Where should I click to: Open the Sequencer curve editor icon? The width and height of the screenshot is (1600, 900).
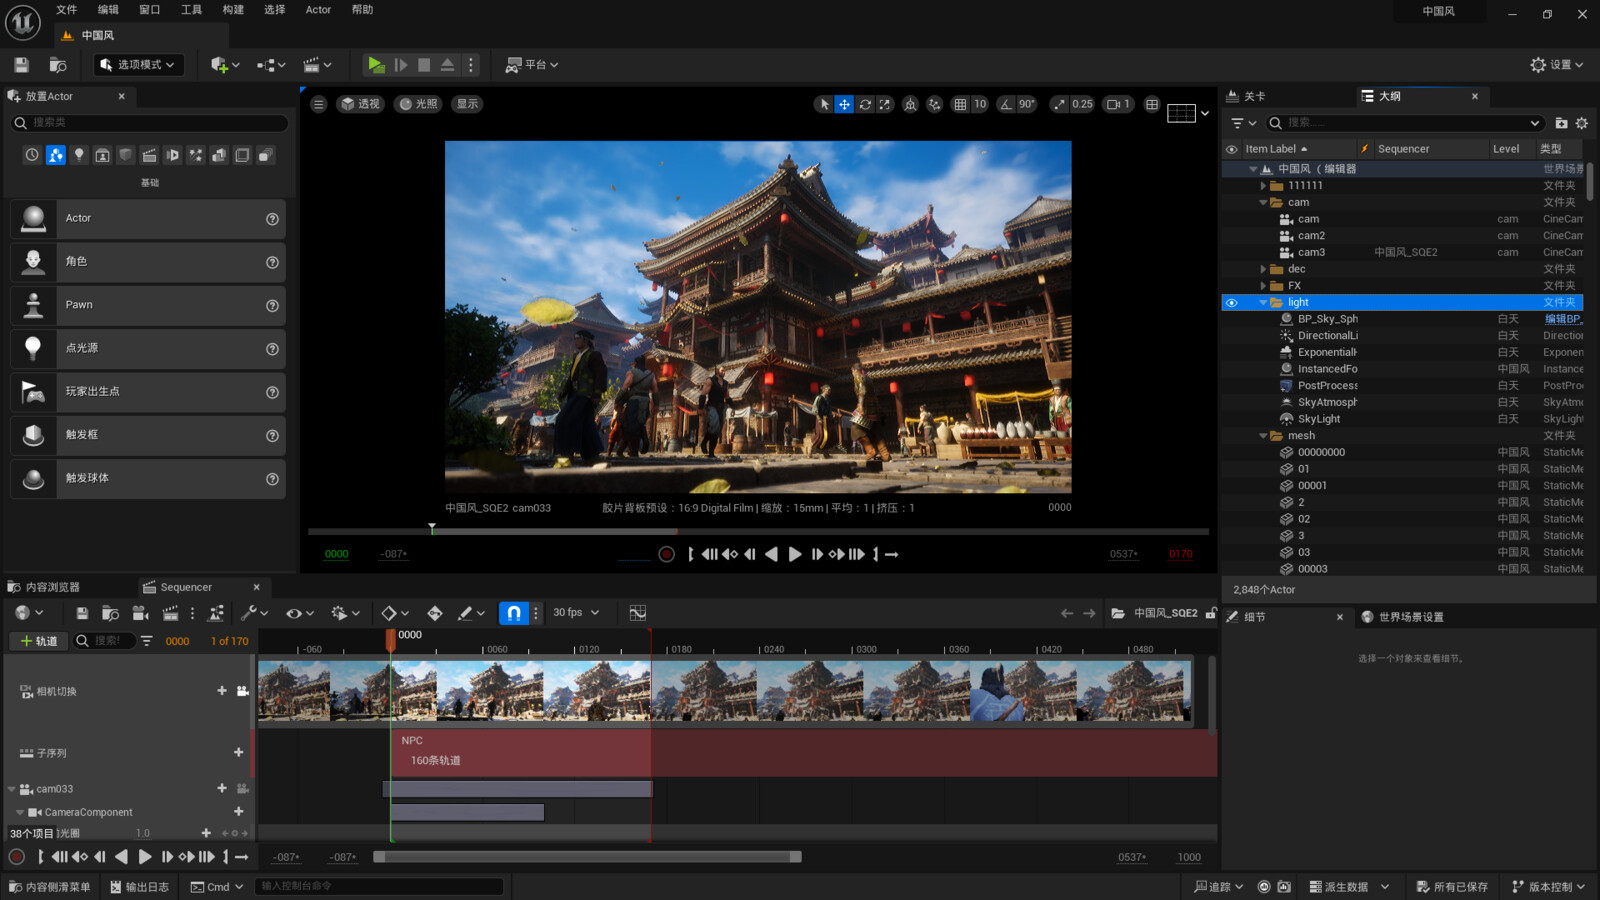[637, 613]
